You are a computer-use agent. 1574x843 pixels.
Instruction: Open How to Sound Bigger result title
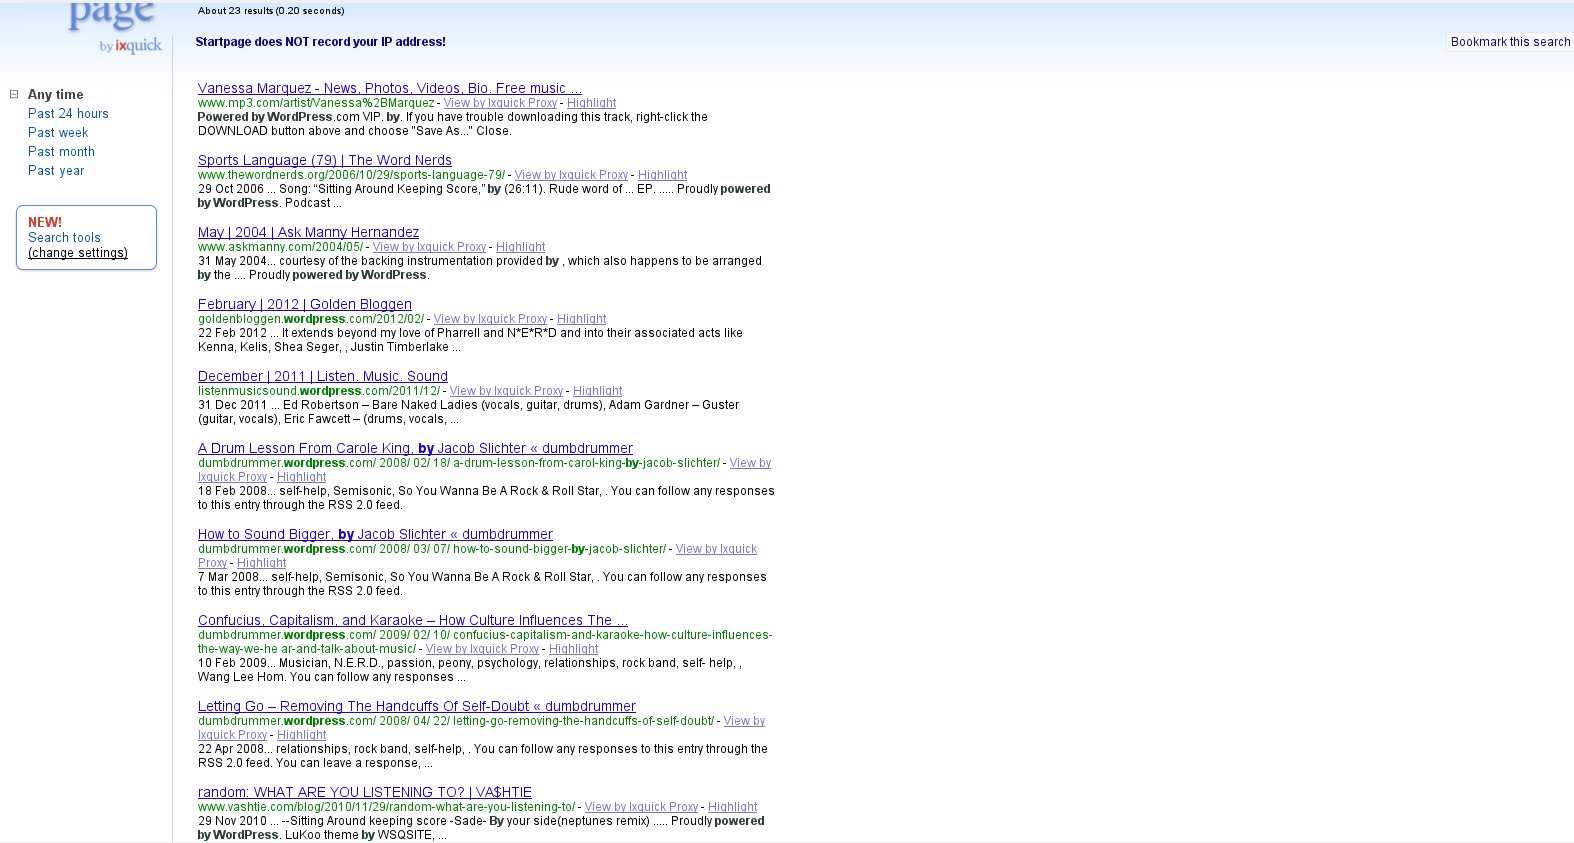pyautogui.click(x=375, y=534)
